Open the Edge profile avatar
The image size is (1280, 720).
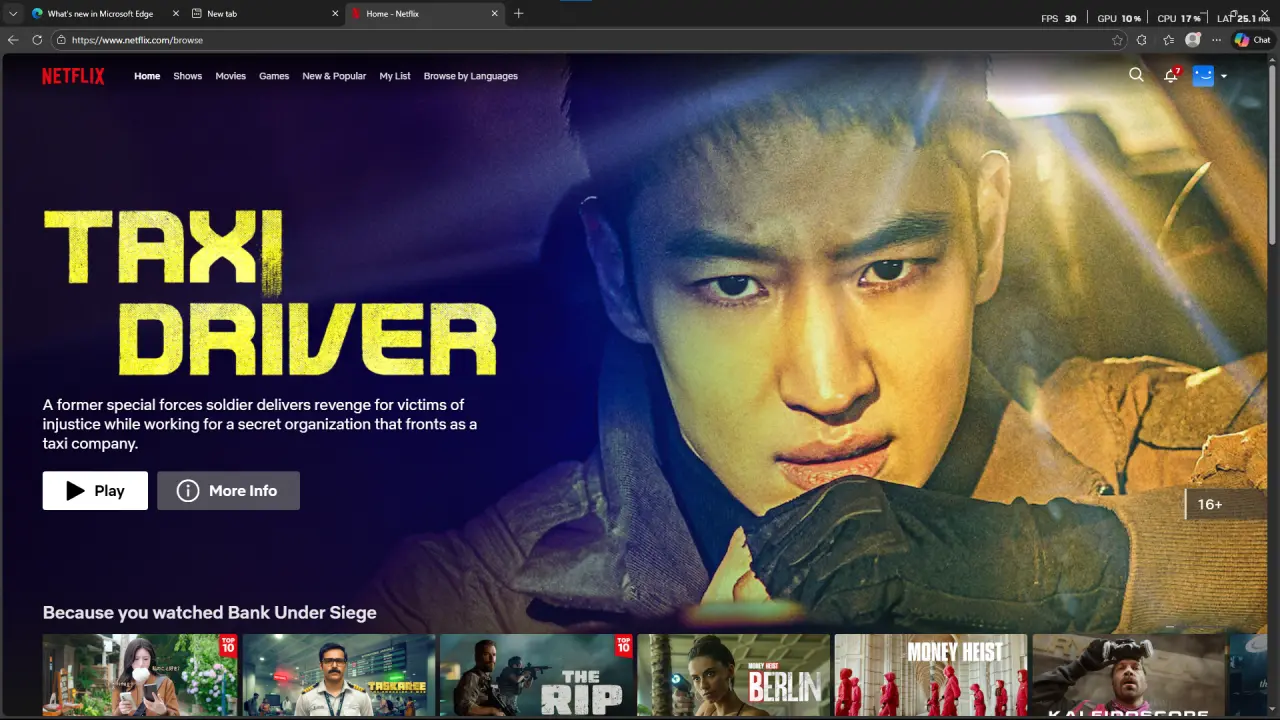click(1192, 40)
